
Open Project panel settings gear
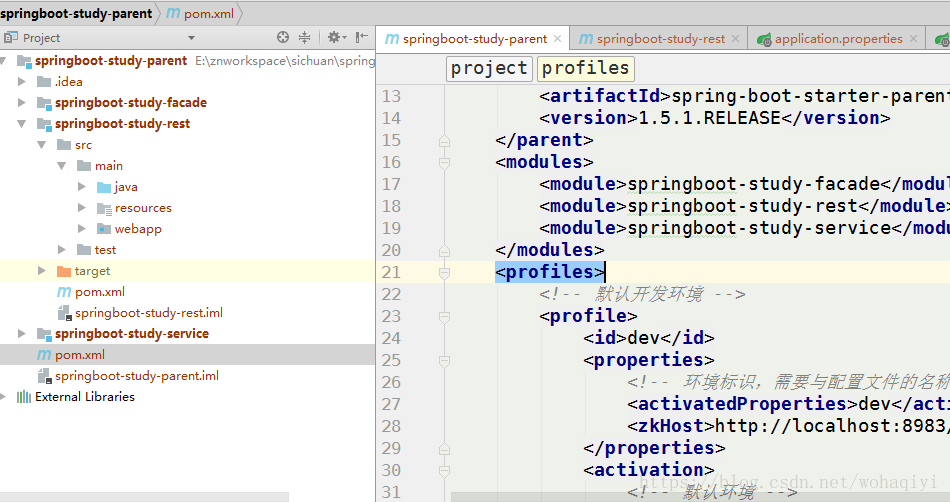[336, 38]
